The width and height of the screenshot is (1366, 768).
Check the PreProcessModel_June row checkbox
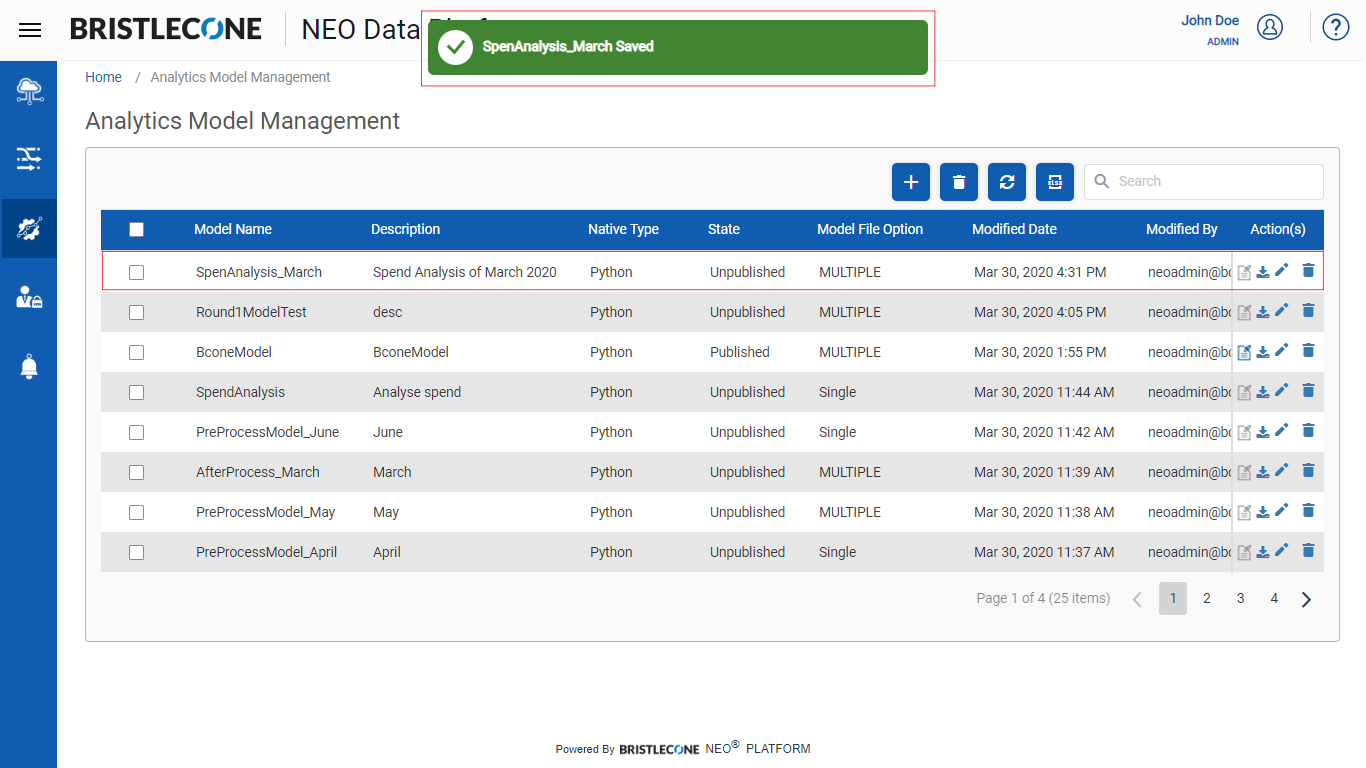(137, 432)
